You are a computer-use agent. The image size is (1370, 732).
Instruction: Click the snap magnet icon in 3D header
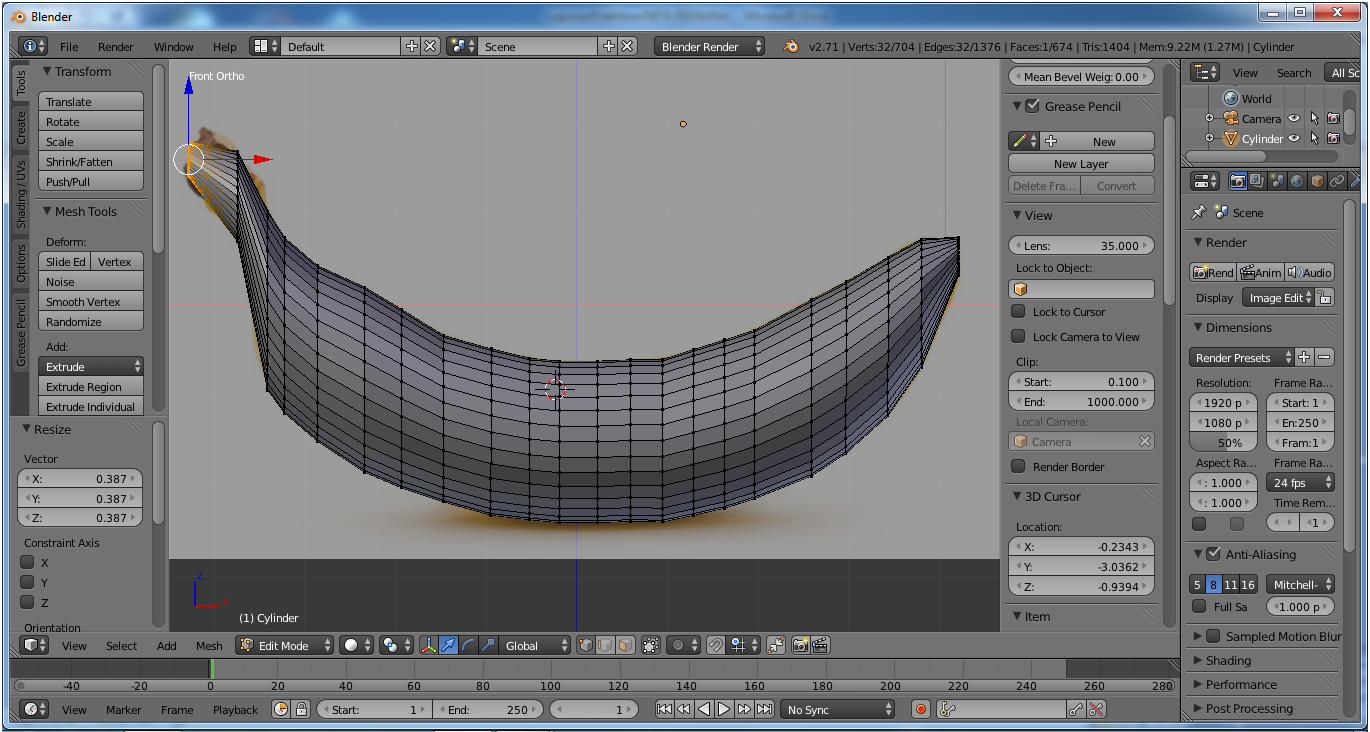coord(715,645)
